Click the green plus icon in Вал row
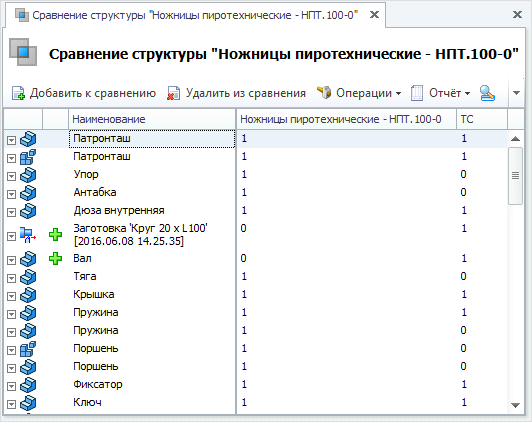Screen dimensions: 532x422 coord(55,259)
